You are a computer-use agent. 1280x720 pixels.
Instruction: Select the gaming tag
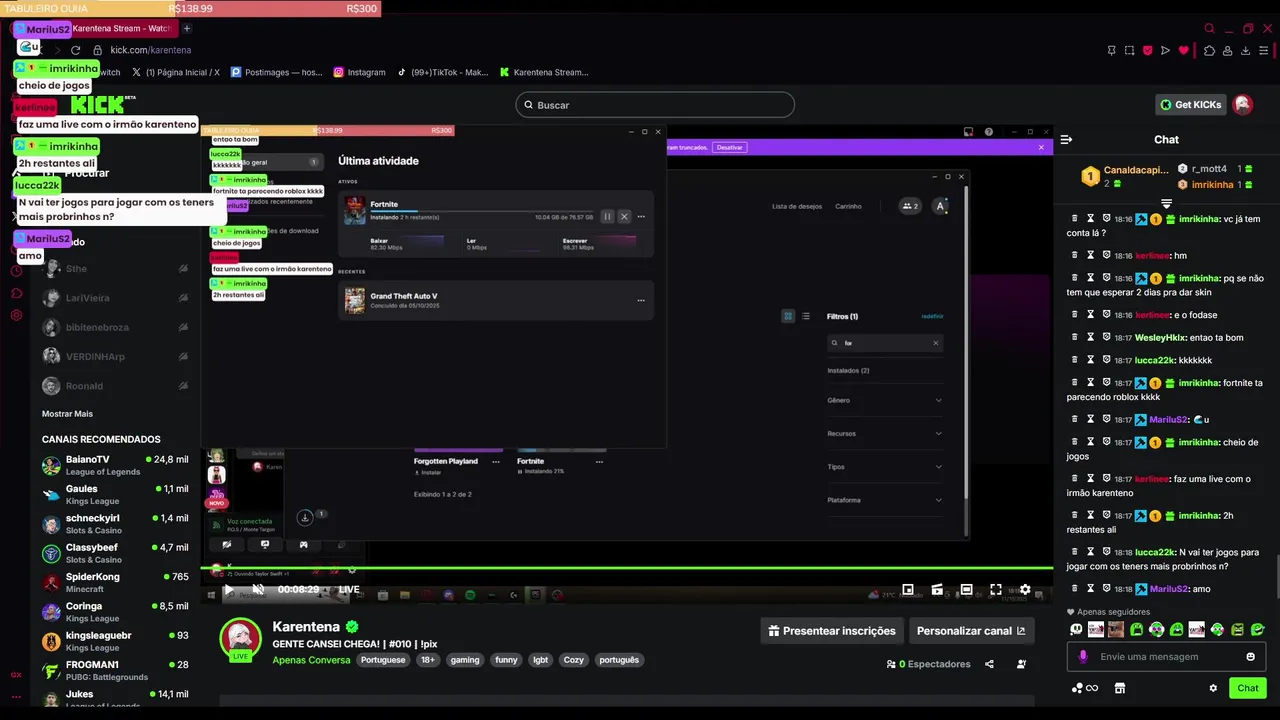pyautogui.click(x=465, y=660)
